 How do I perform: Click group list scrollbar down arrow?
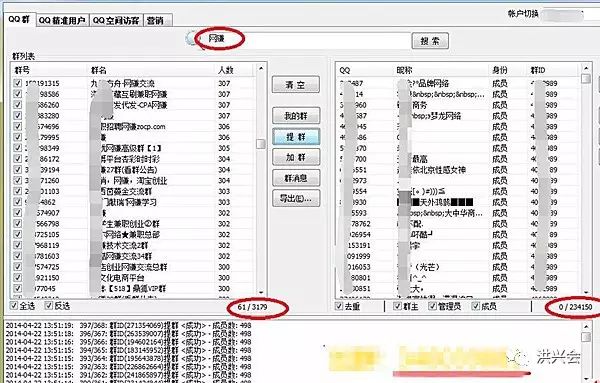[x=261, y=292]
